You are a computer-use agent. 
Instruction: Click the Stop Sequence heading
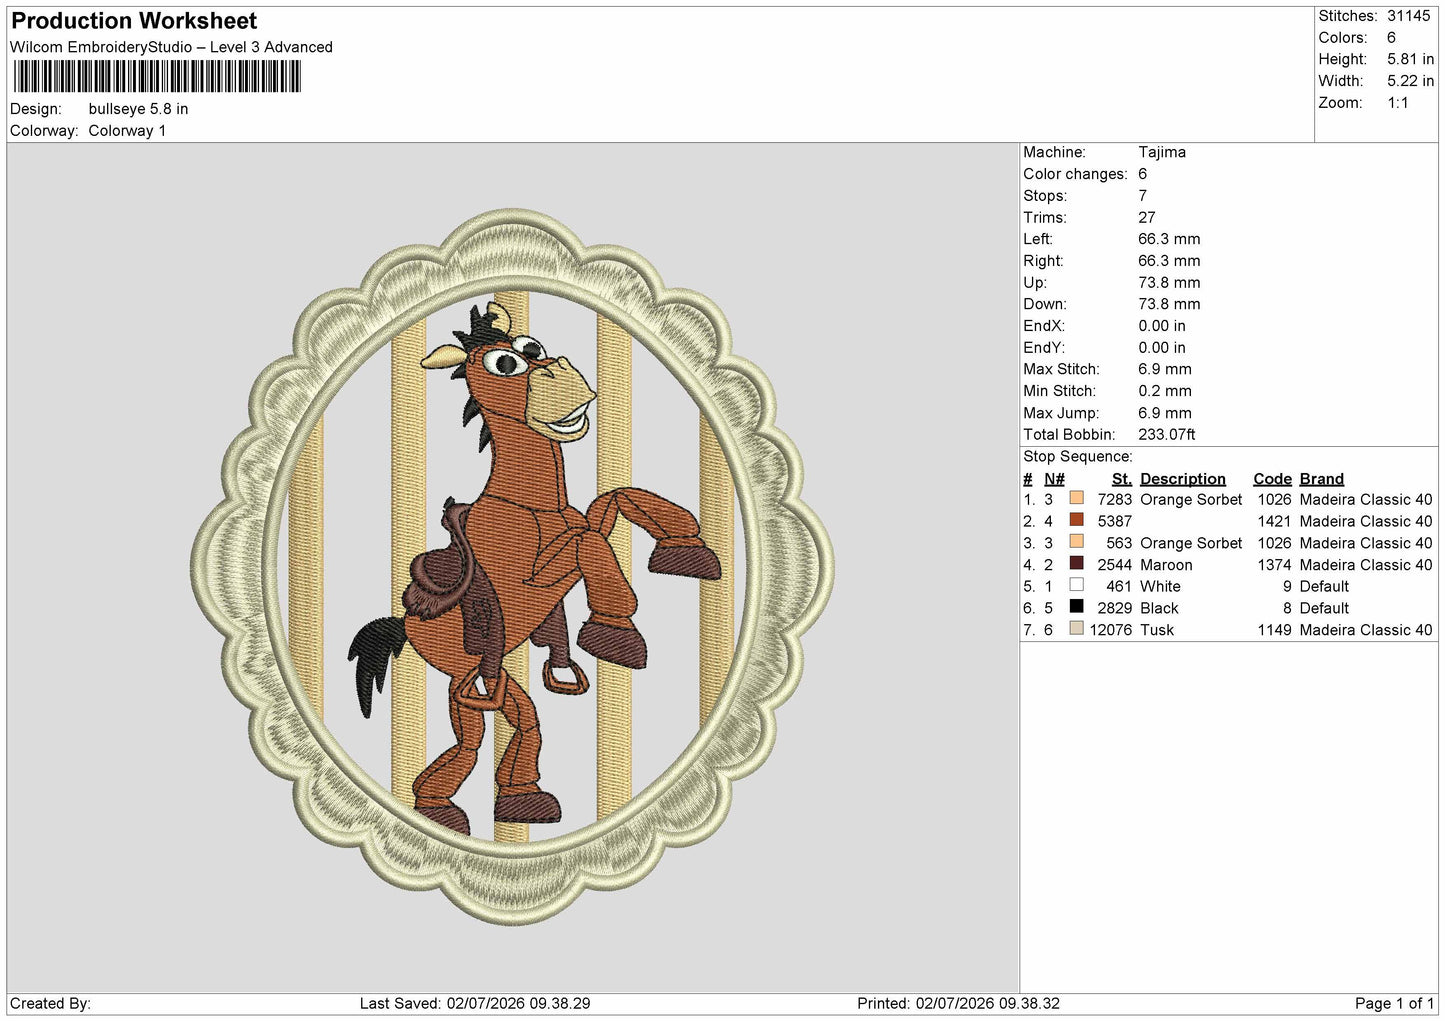(x=1078, y=457)
